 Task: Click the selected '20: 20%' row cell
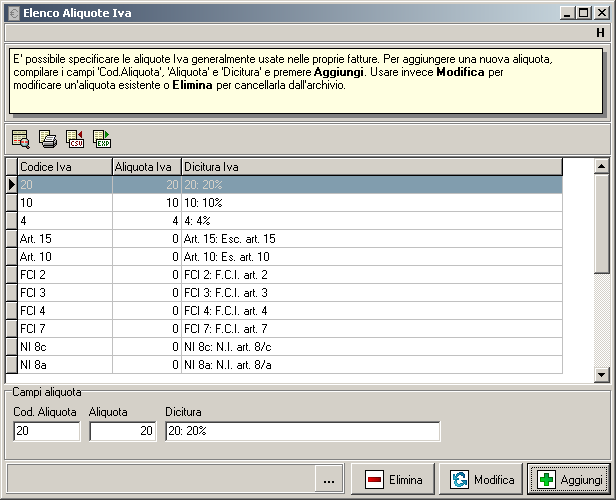click(372, 185)
